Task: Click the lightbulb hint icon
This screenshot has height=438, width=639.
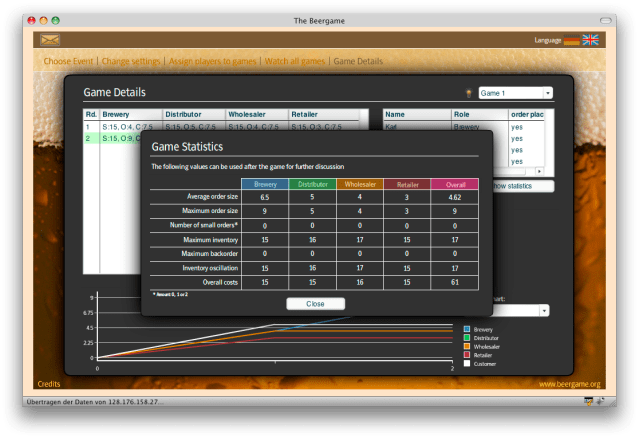Action: 469,93
